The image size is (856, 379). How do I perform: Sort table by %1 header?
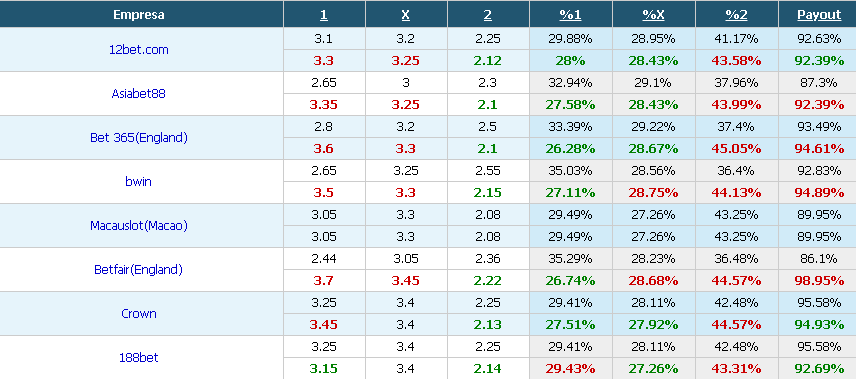[570, 15]
